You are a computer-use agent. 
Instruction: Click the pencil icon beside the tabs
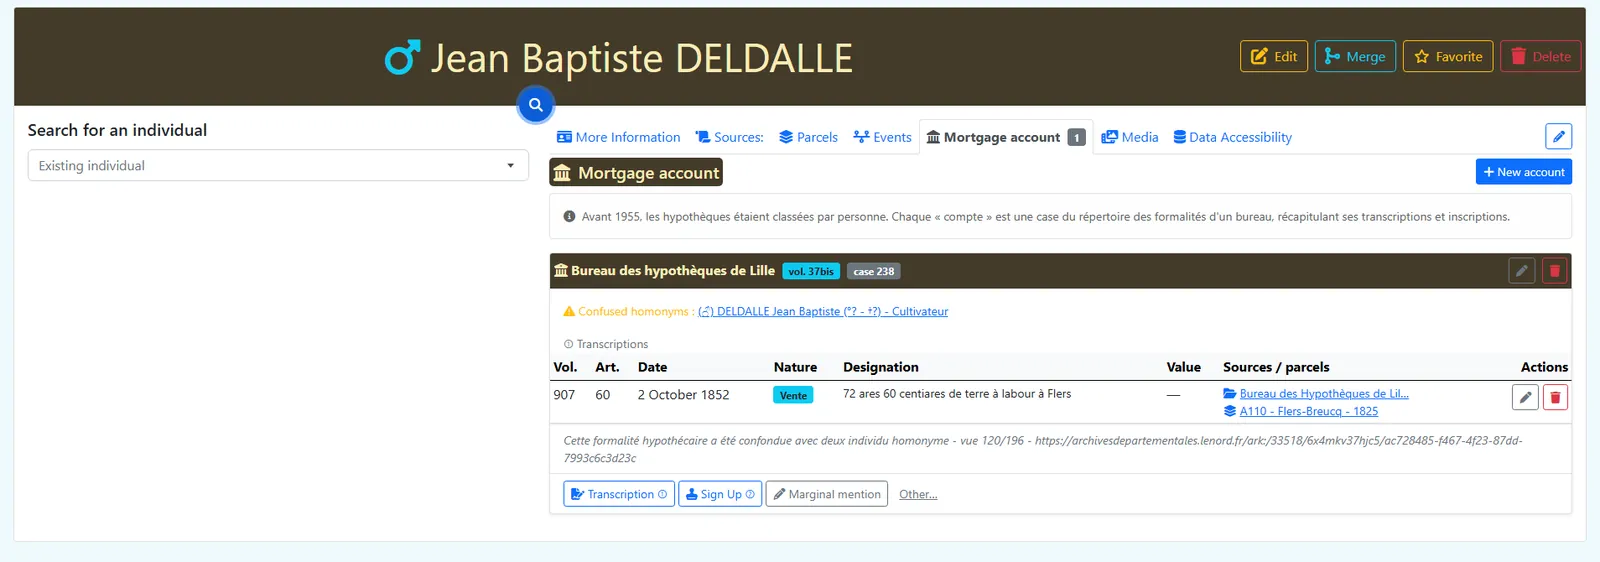1558,136
